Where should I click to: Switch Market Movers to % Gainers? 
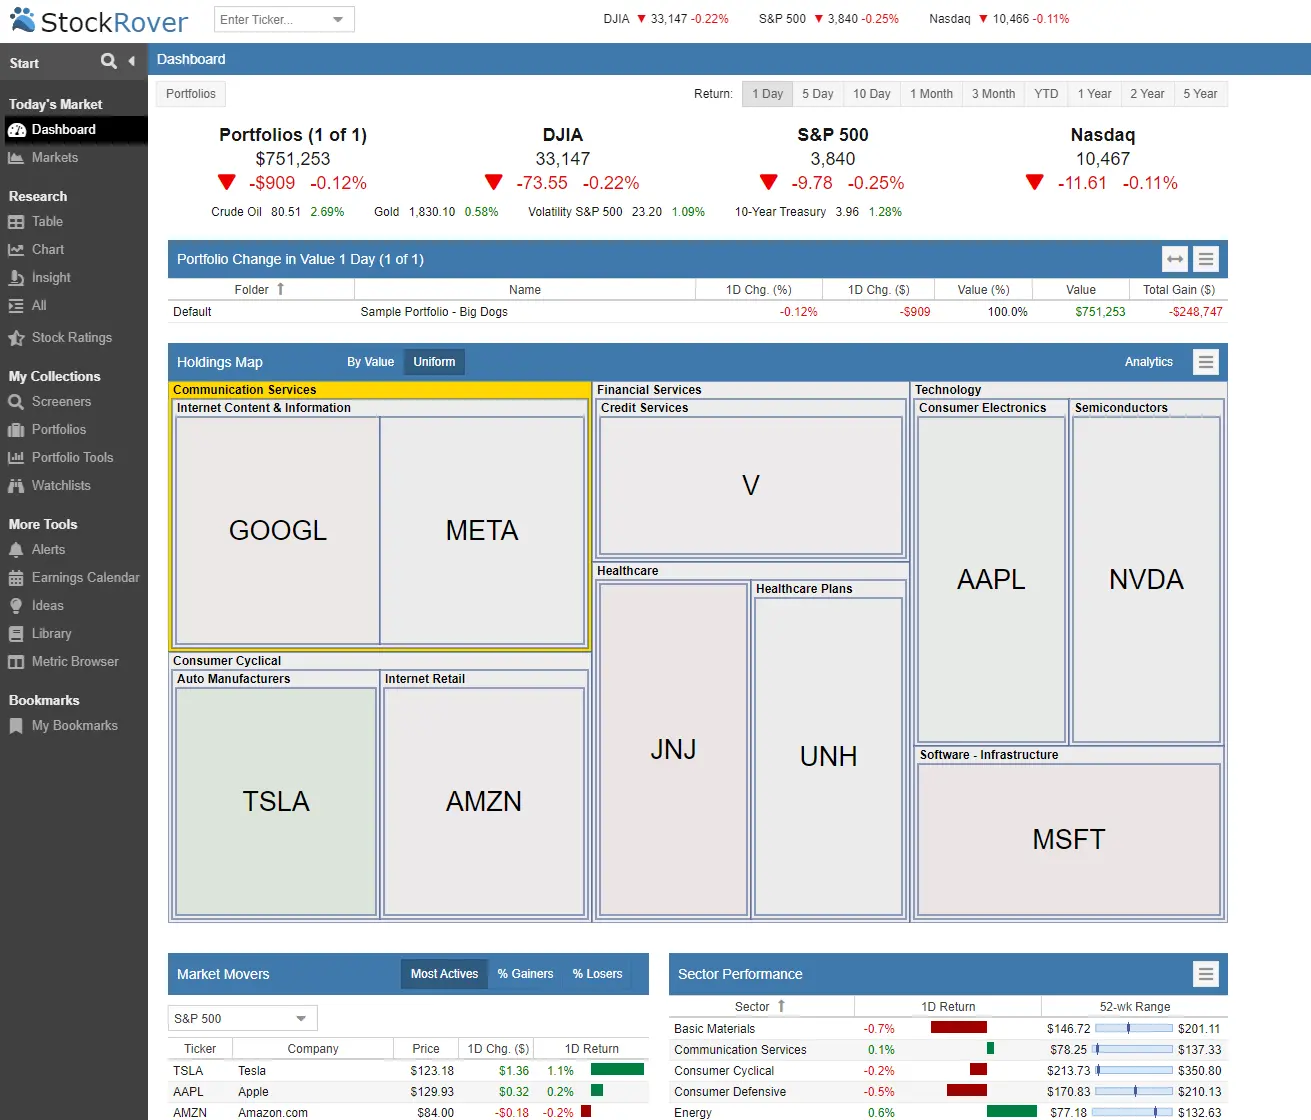click(x=525, y=973)
